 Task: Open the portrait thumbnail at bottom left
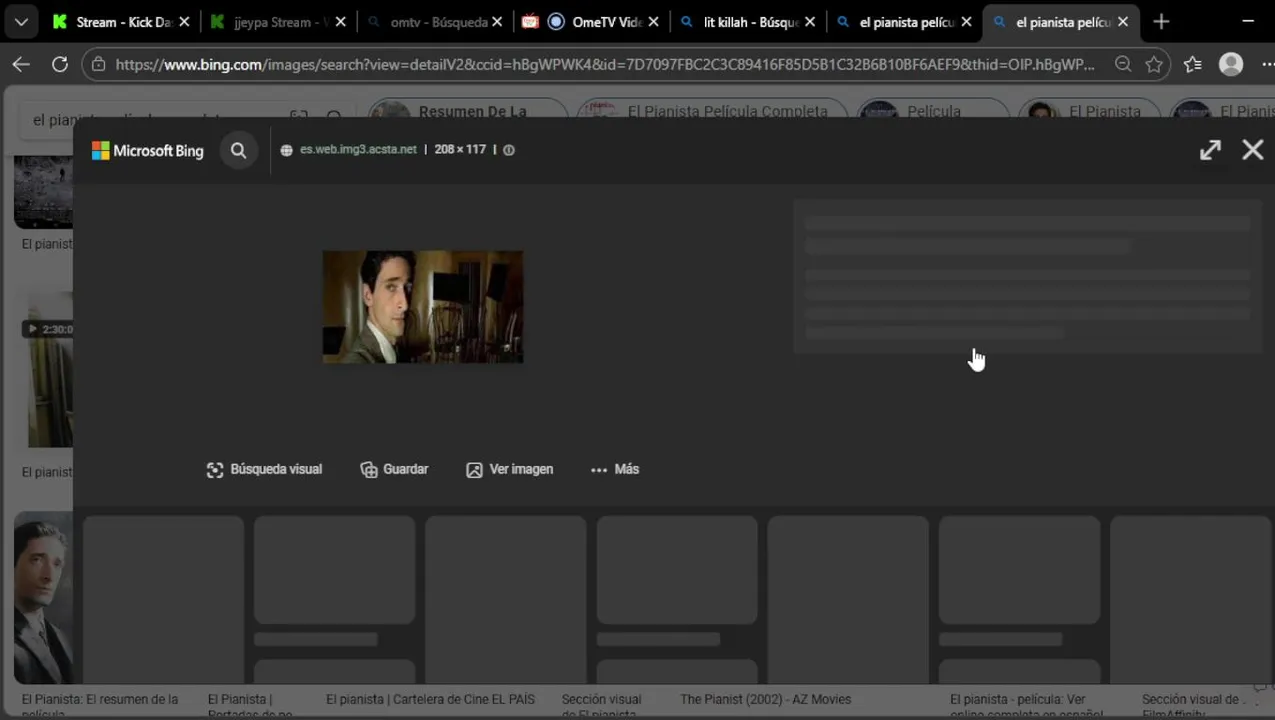(x=43, y=598)
